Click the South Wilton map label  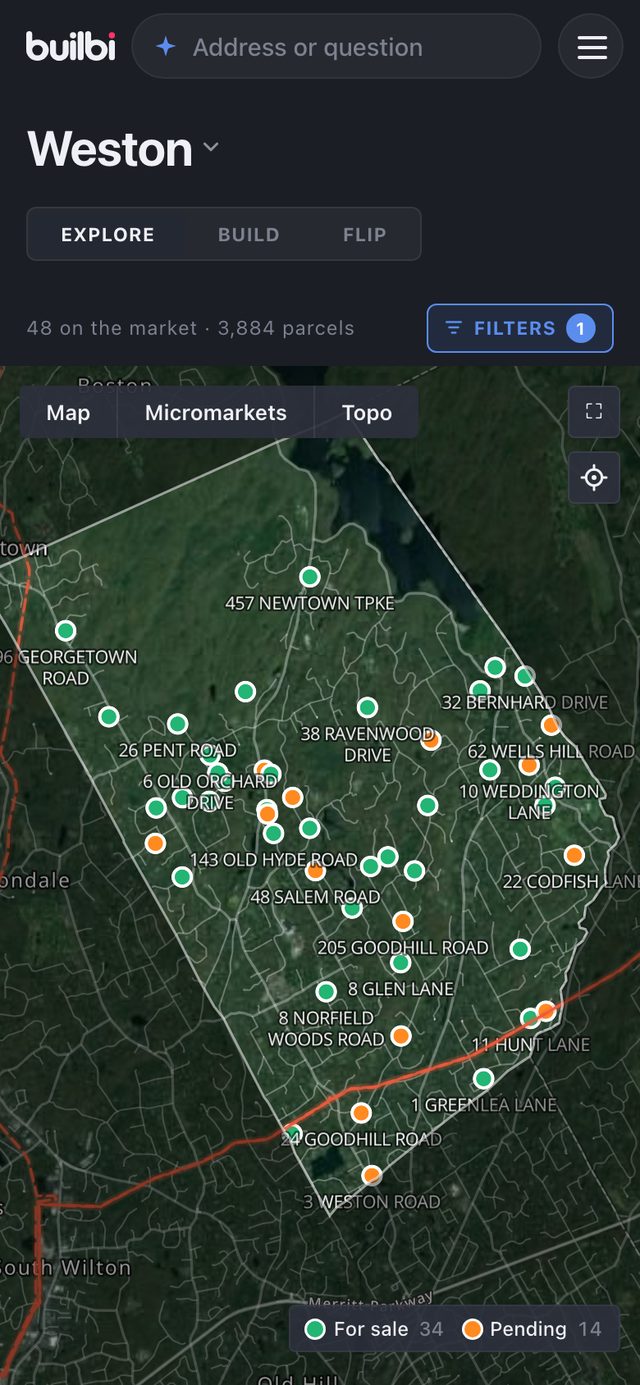[x=65, y=1267]
